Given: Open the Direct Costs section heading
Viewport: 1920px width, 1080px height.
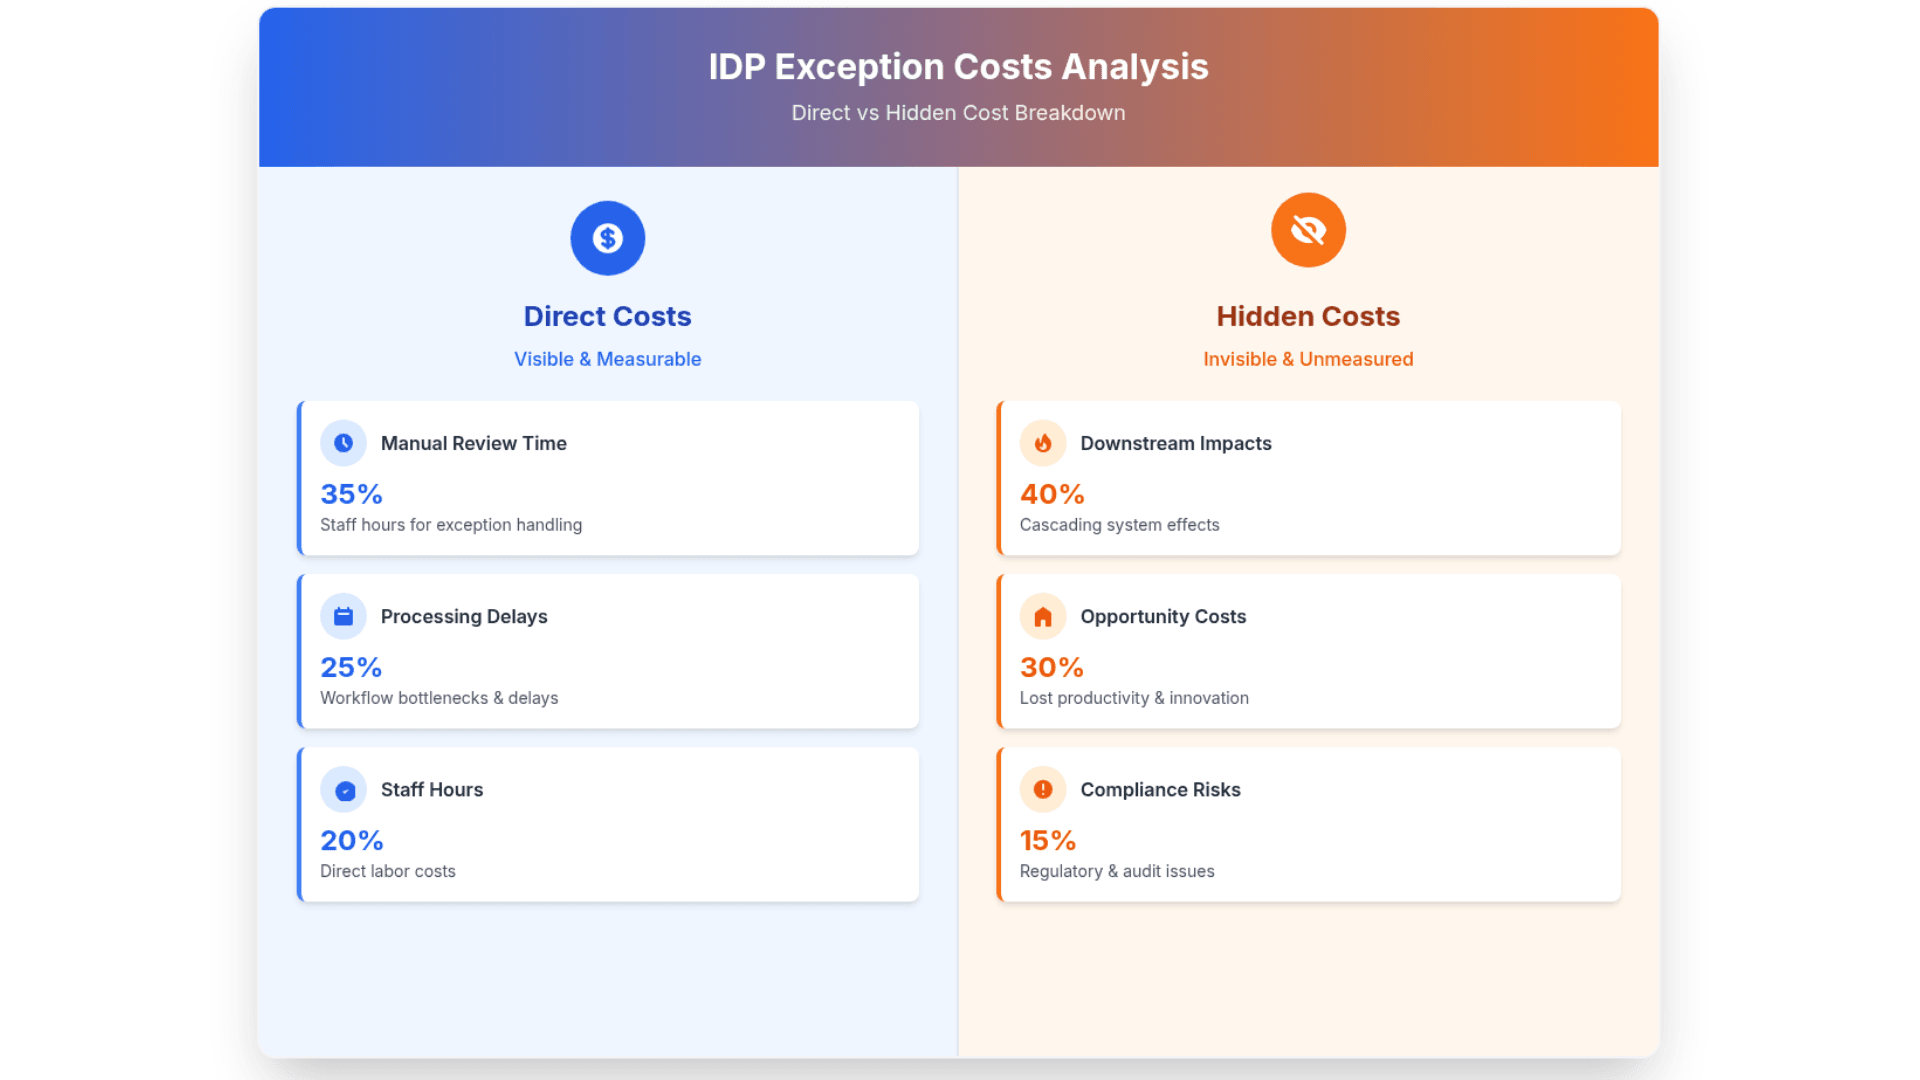Looking at the screenshot, I should 607,316.
